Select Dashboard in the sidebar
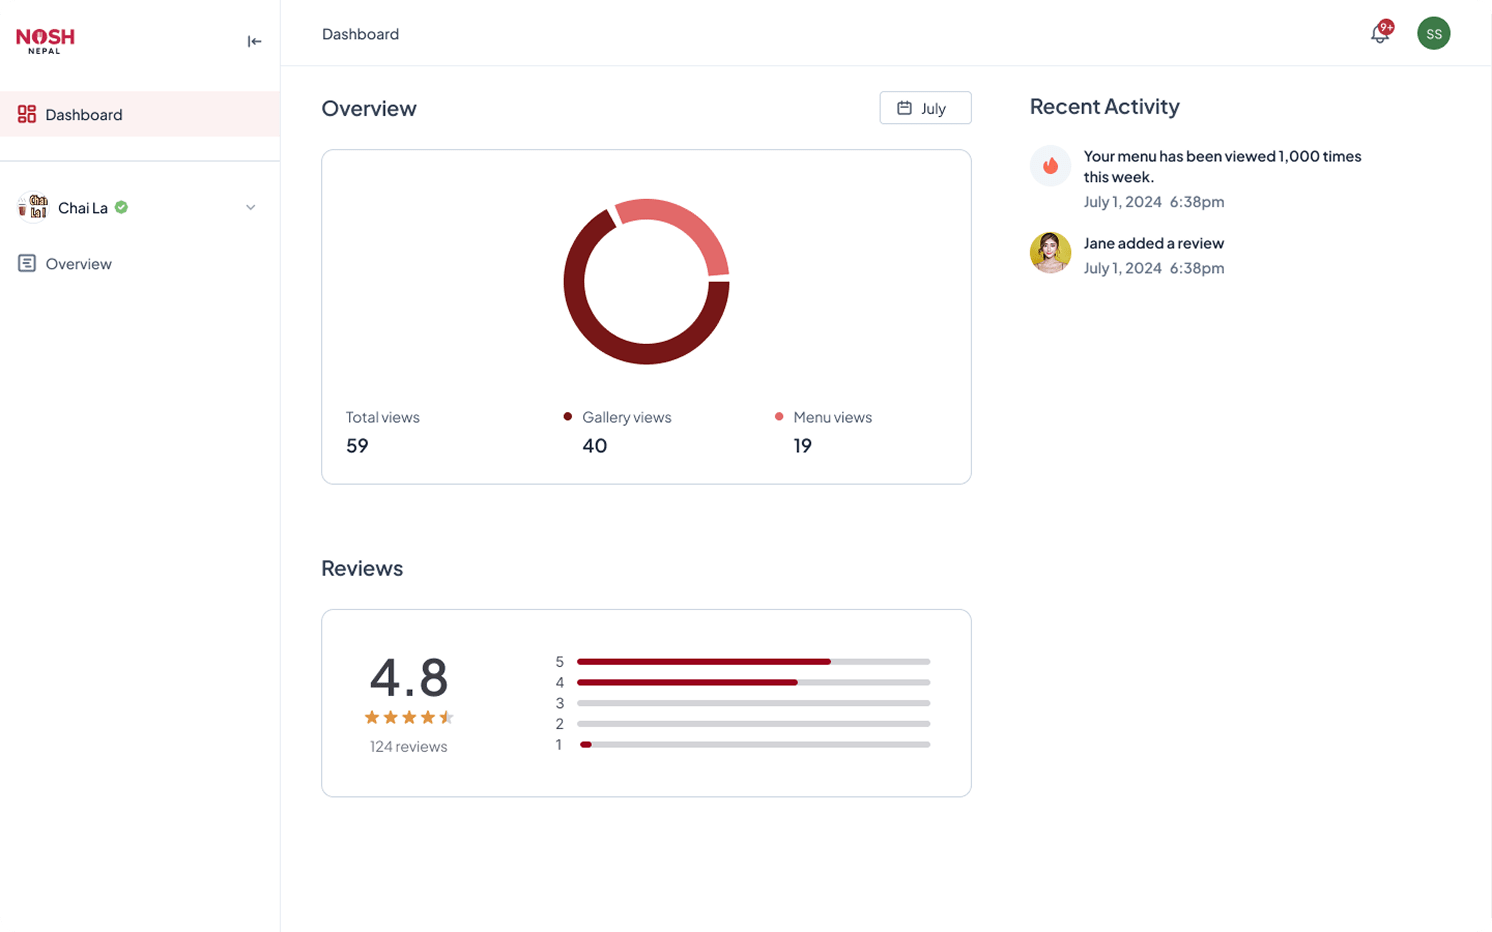 (x=84, y=115)
